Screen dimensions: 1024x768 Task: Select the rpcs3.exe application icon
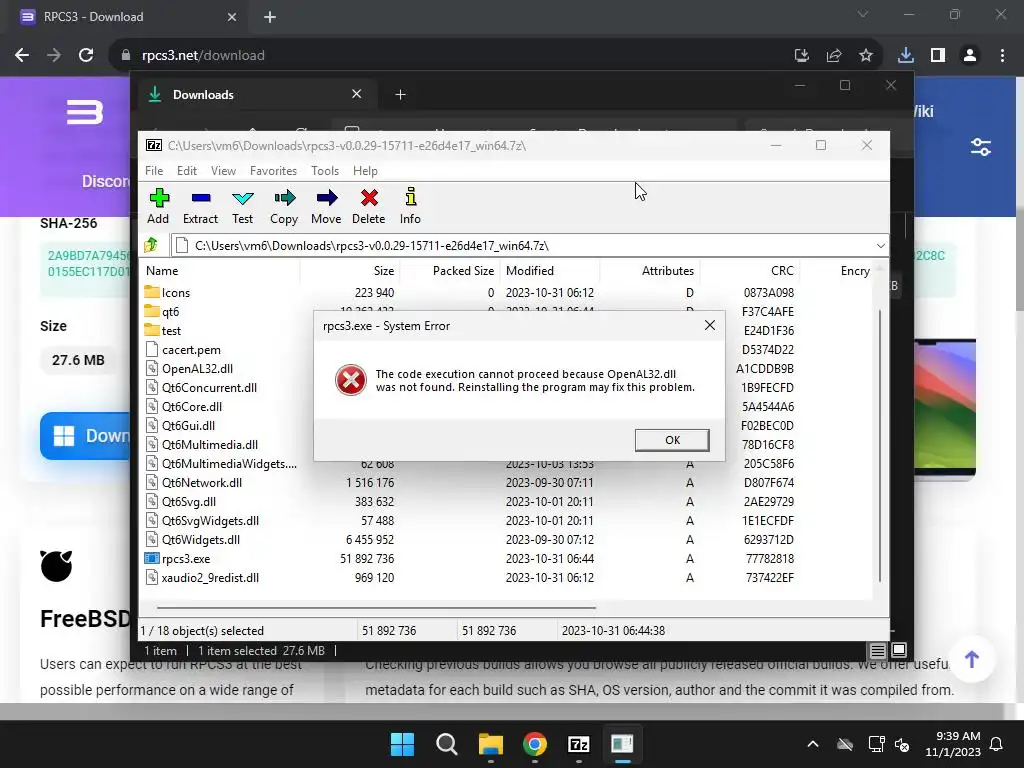click(x=152, y=558)
